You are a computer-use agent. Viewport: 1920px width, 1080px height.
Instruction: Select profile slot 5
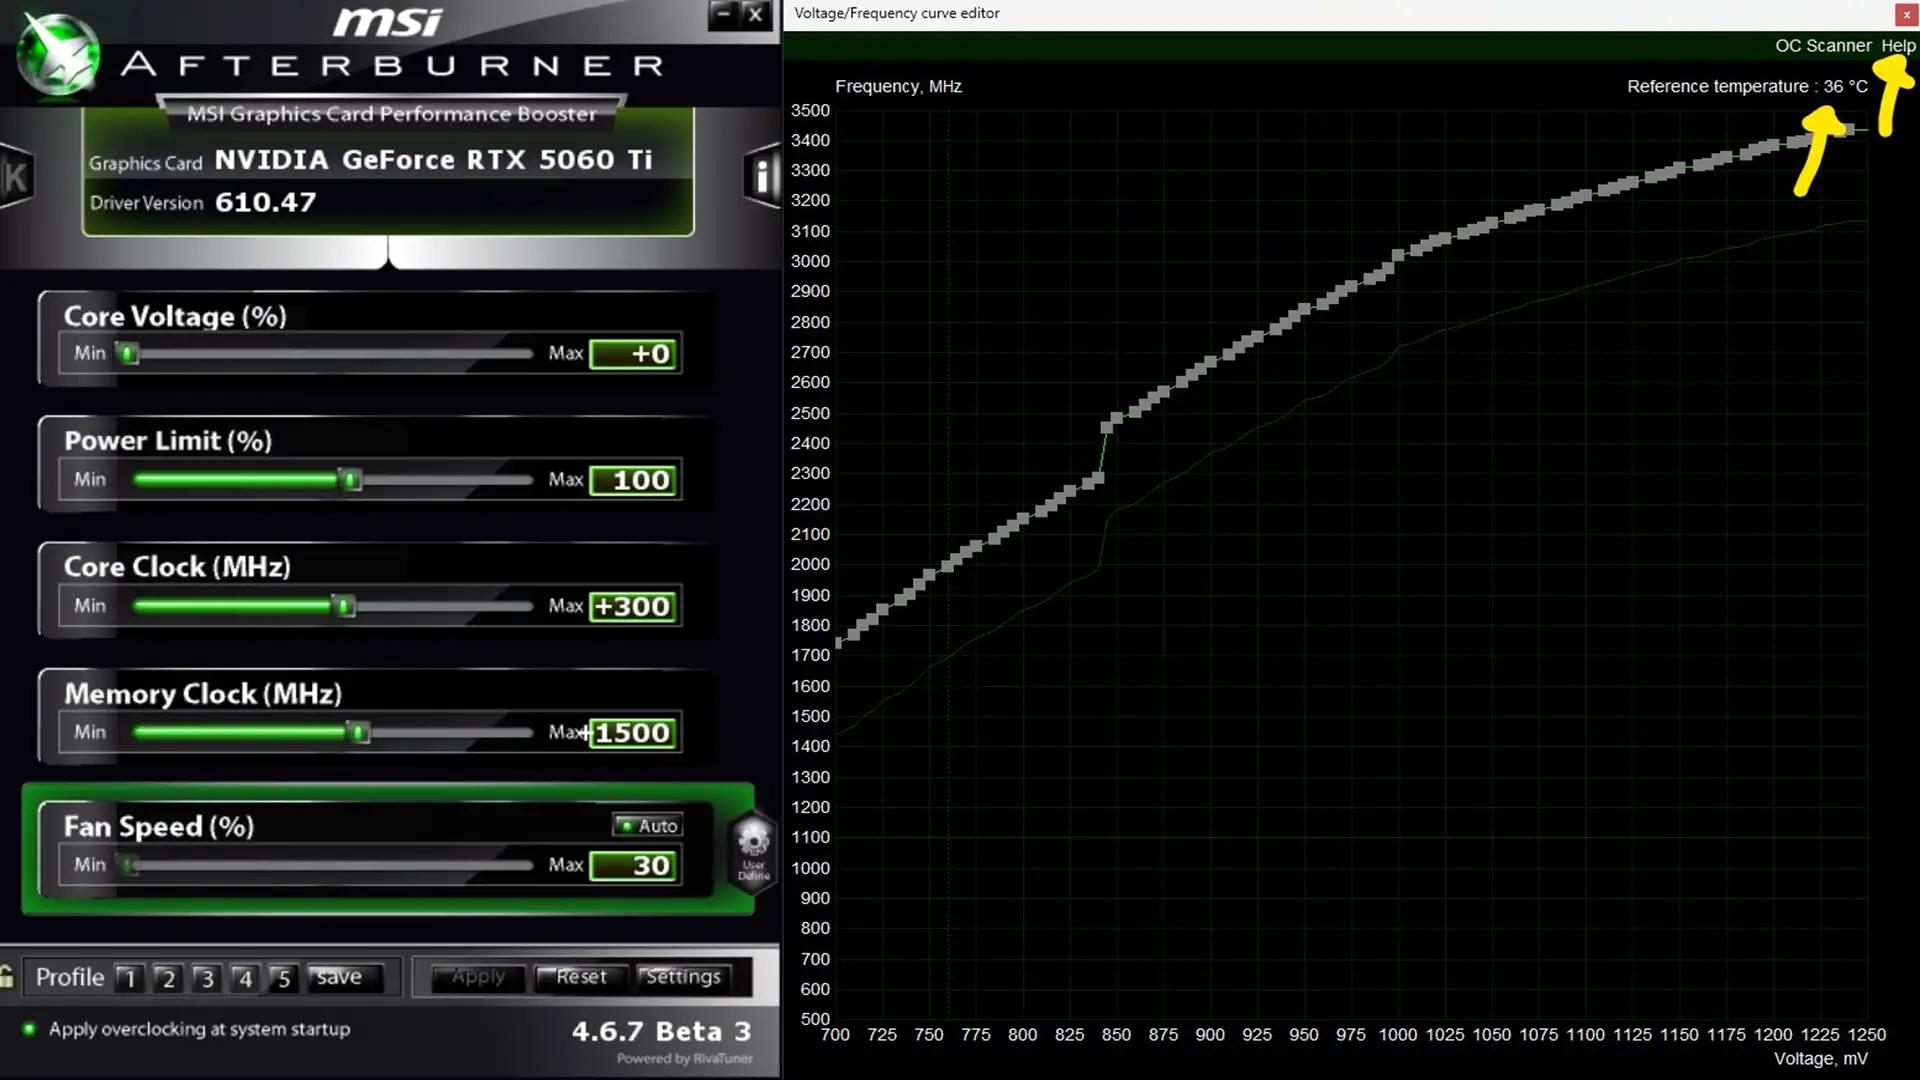coord(283,977)
